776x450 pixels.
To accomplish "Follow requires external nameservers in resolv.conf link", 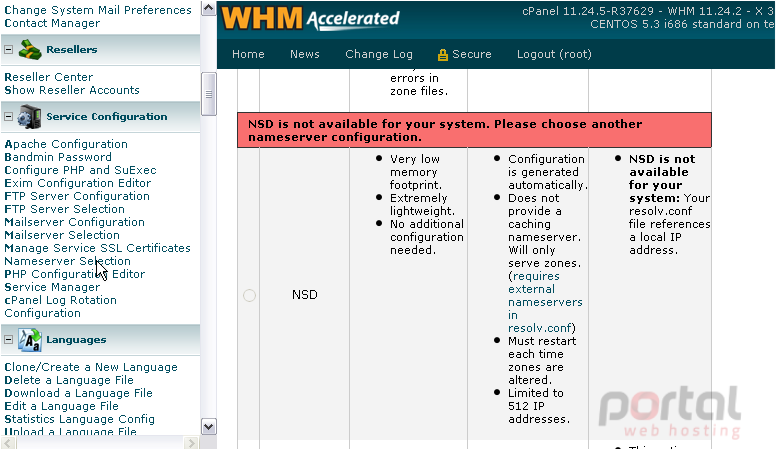I will pyautogui.click(x=544, y=302).
